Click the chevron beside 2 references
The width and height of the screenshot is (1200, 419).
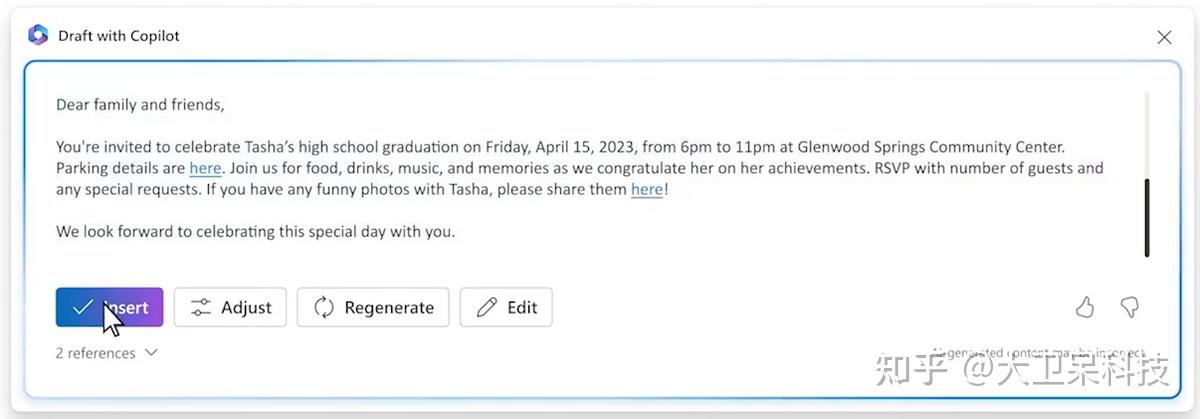151,353
